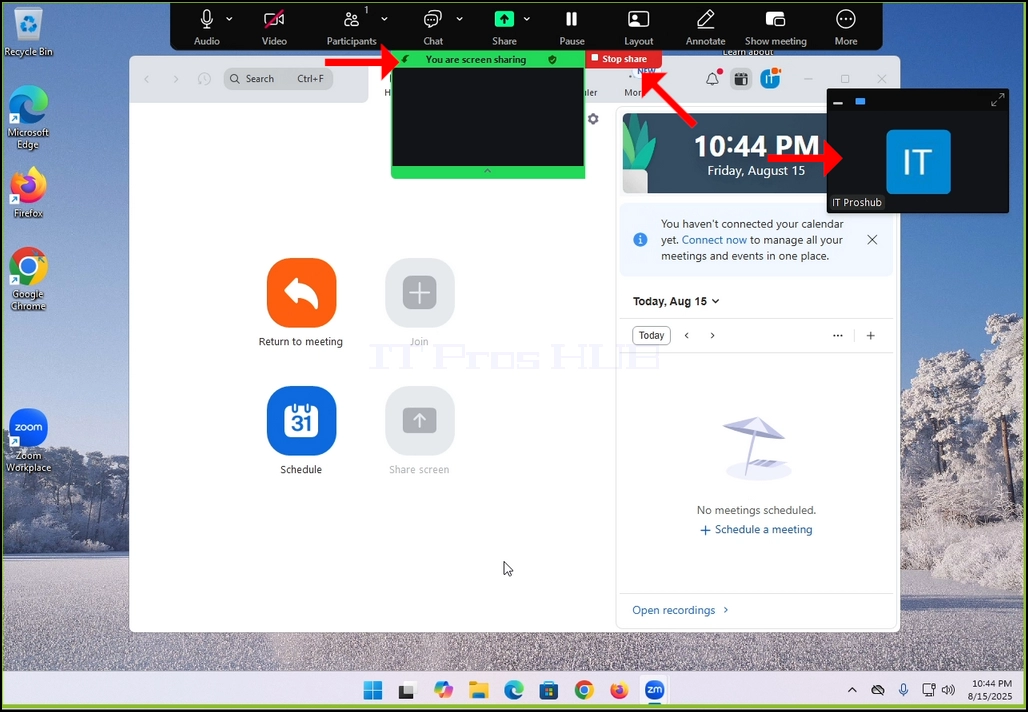Click the Today button in calendar
Viewport: 1028px width, 712px height.
click(x=651, y=335)
